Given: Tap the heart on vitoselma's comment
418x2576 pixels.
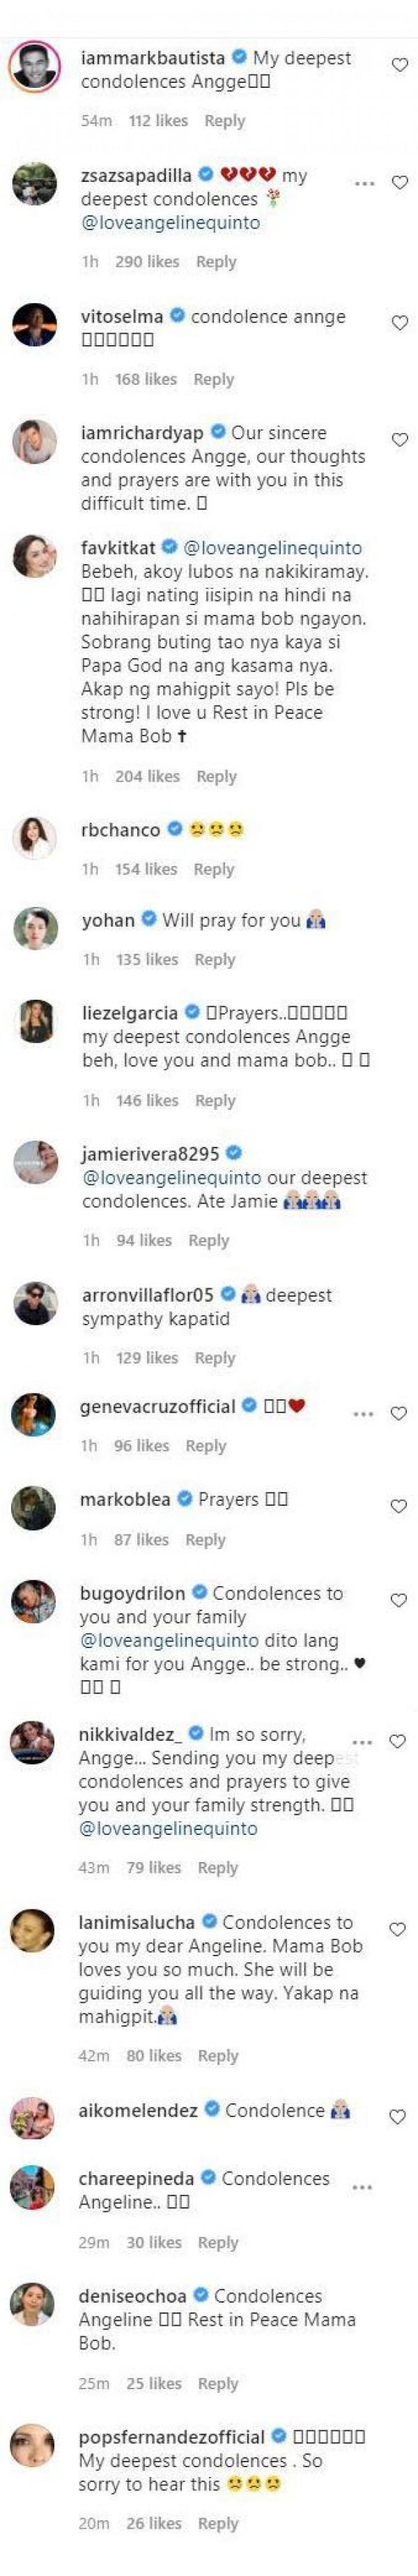Looking at the screenshot, I should click(x=399, y=323).
